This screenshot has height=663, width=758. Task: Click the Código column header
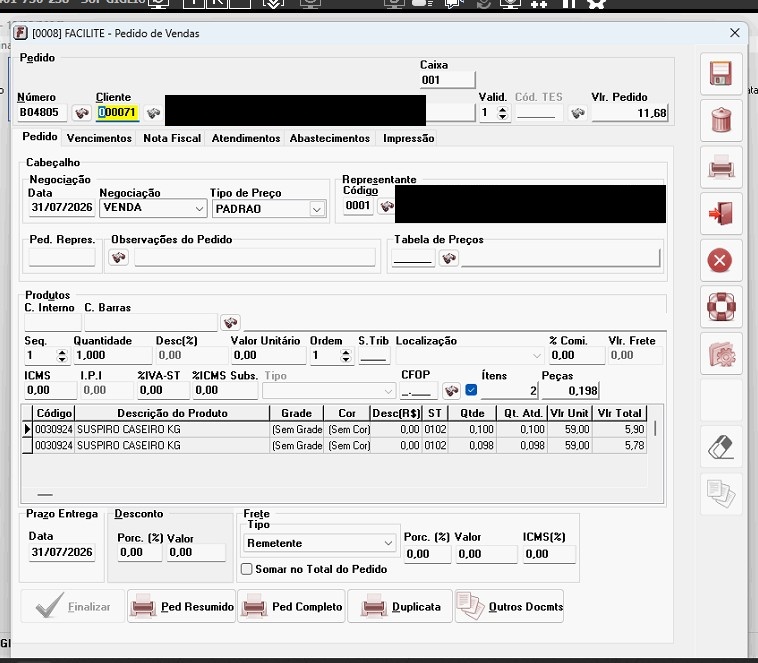pyautogui.click(x=54, y=413)
